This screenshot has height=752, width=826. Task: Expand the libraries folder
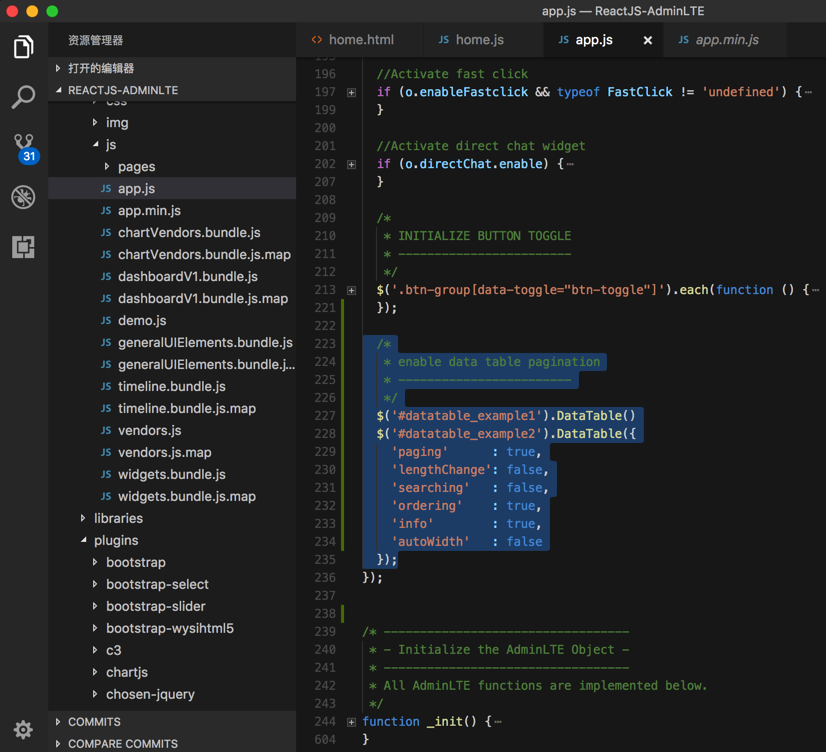point(118,518)
